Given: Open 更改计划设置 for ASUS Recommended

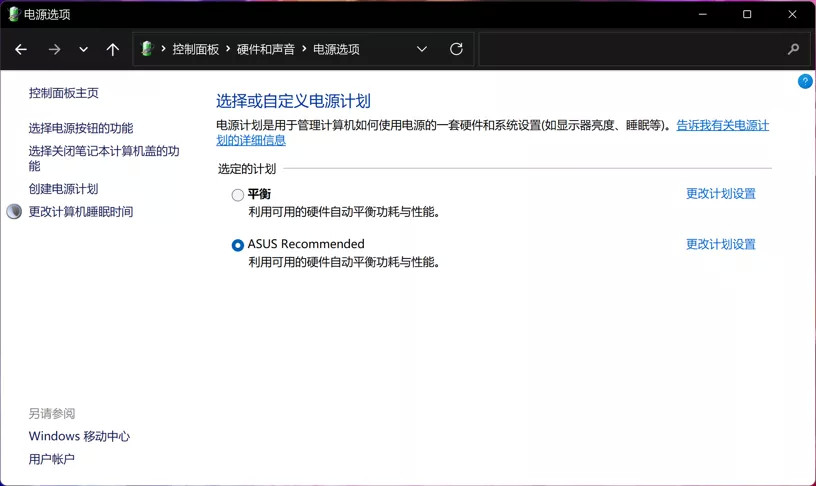Looking at the screenshot, I should (x=720, y=244).
